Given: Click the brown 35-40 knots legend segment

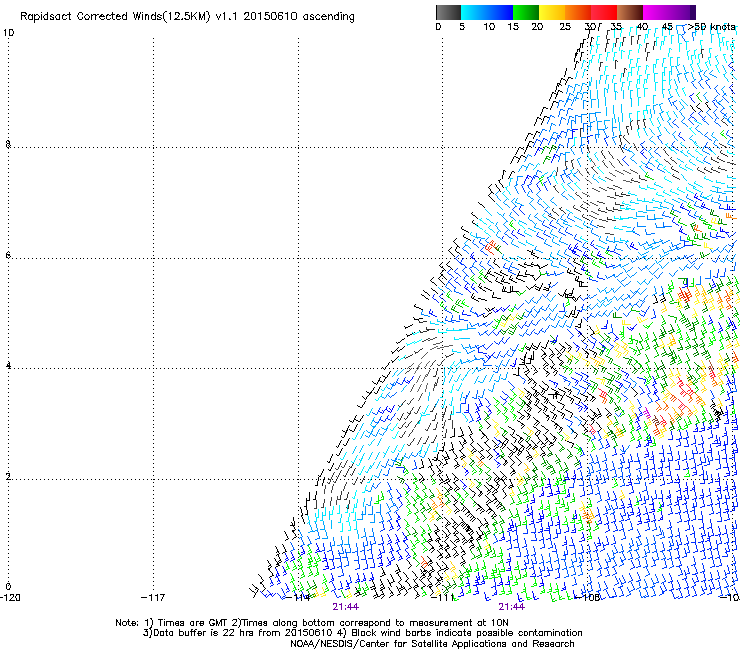Looking at the screenshot, I should click(x=630, y=12).
